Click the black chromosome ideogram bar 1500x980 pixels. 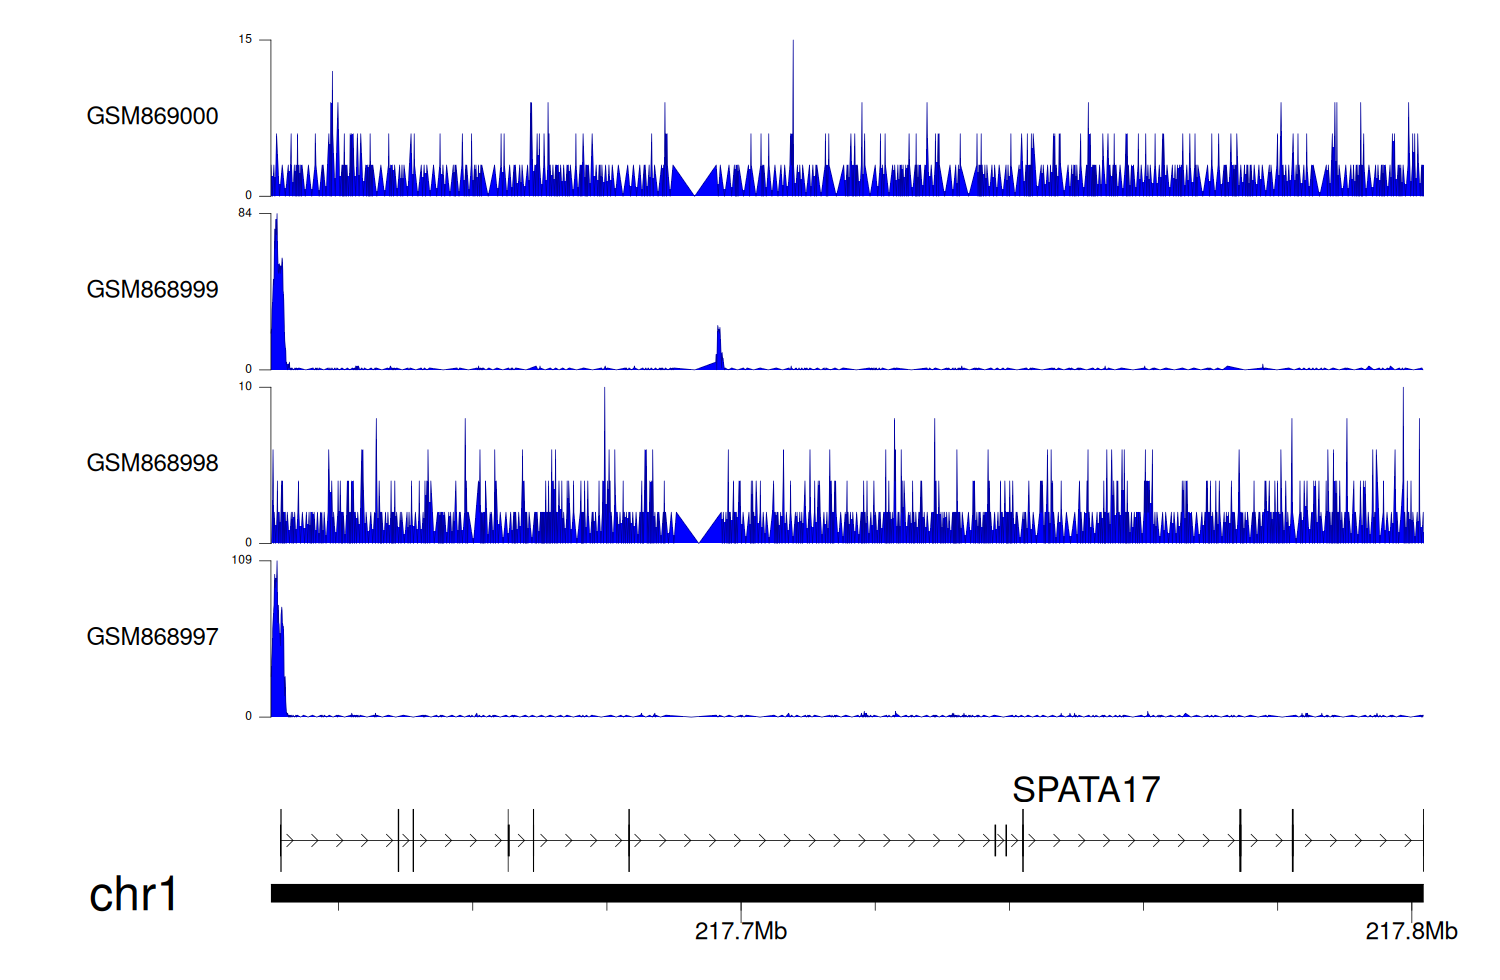pos(846,893)
